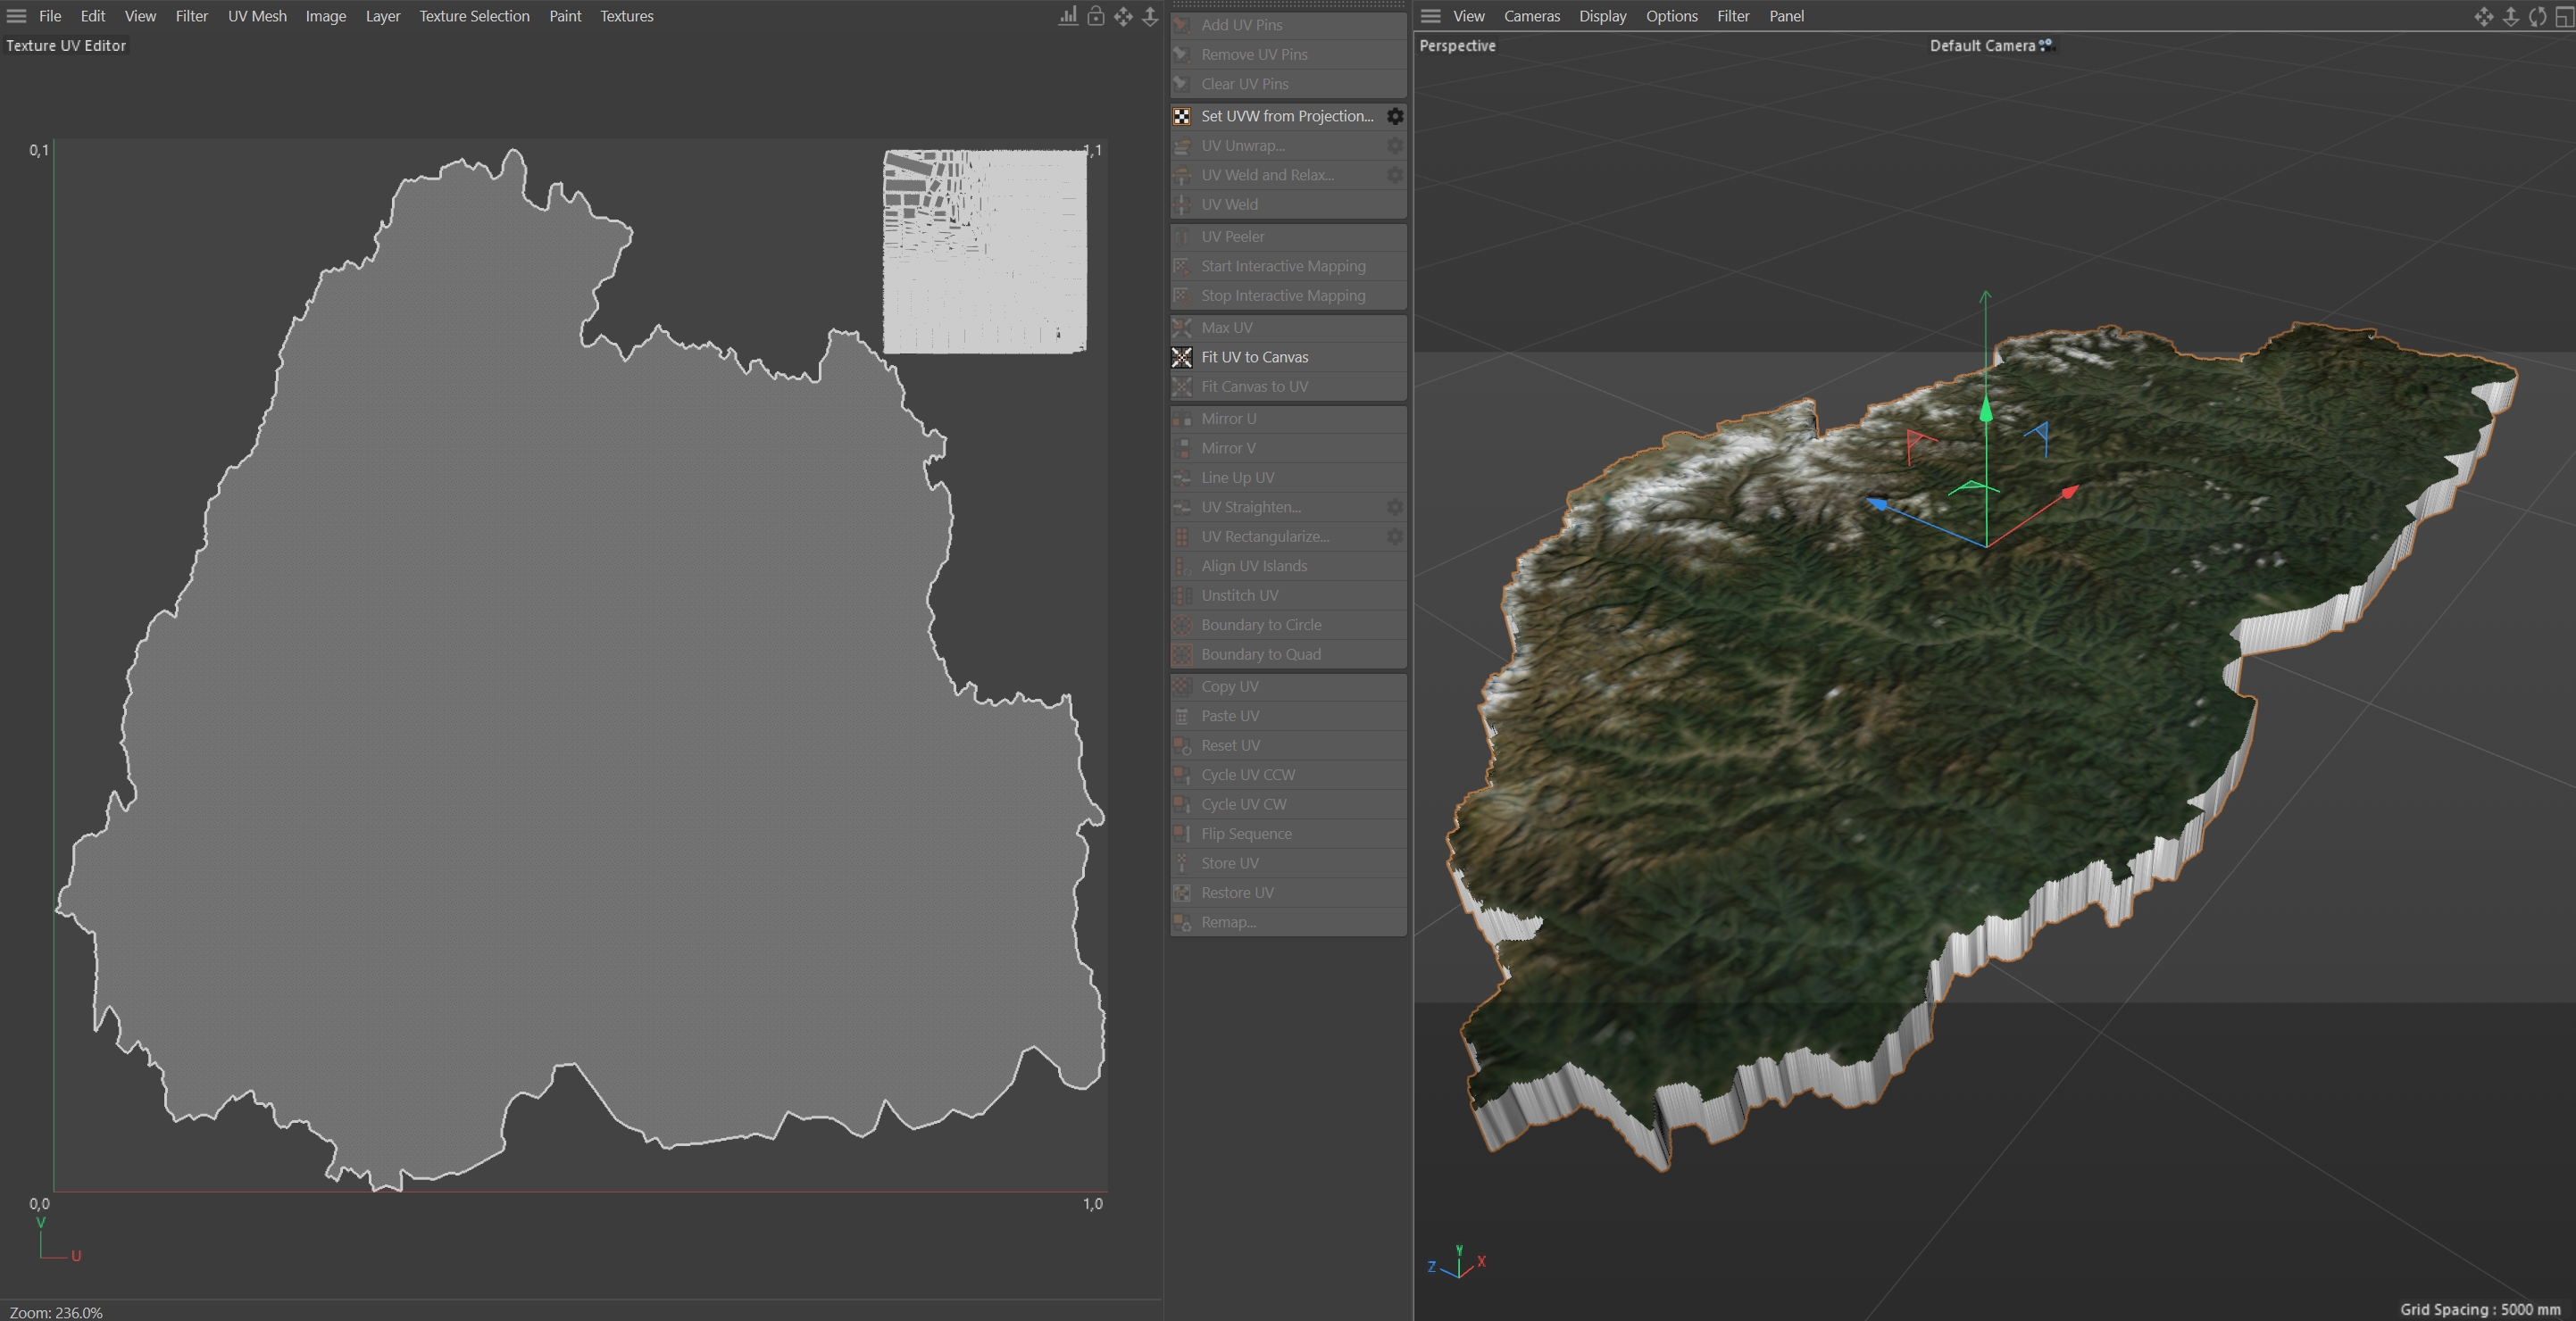This screenshot has height=1321, width=2576.
Task: Click Fit UV to Canvas command
Action: tap(1254, 357)
